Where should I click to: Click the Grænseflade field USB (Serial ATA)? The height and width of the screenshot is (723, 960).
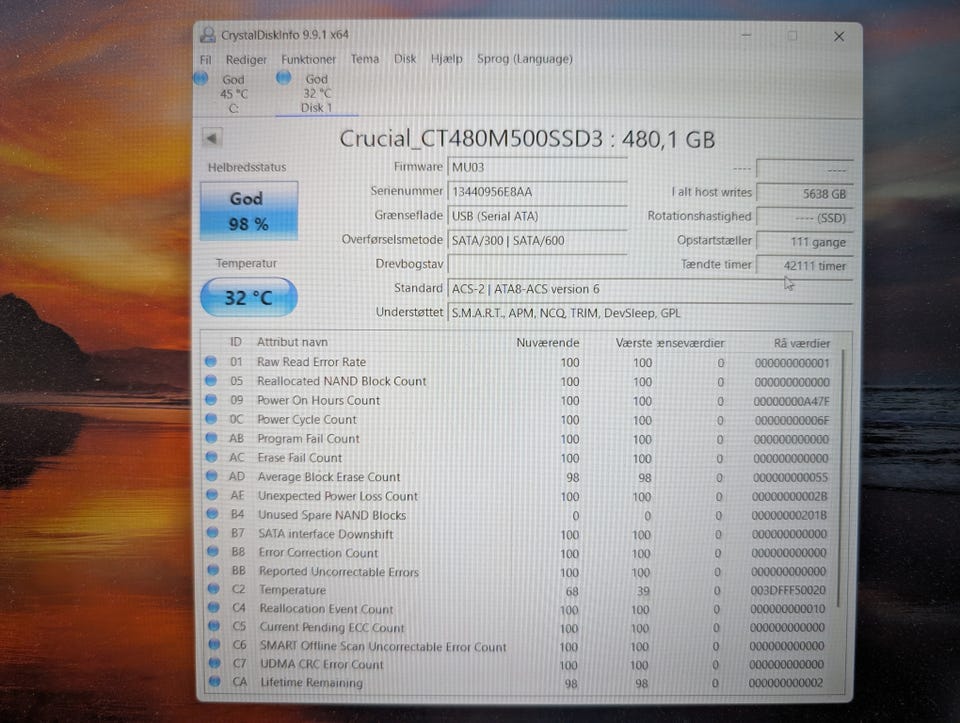click(x=537, y=216)
